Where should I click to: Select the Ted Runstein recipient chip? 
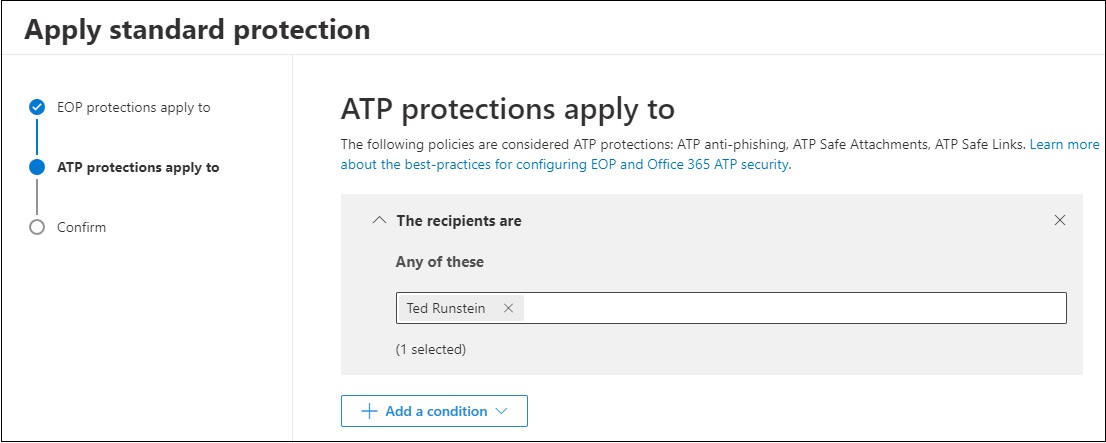tap(446, 308)
